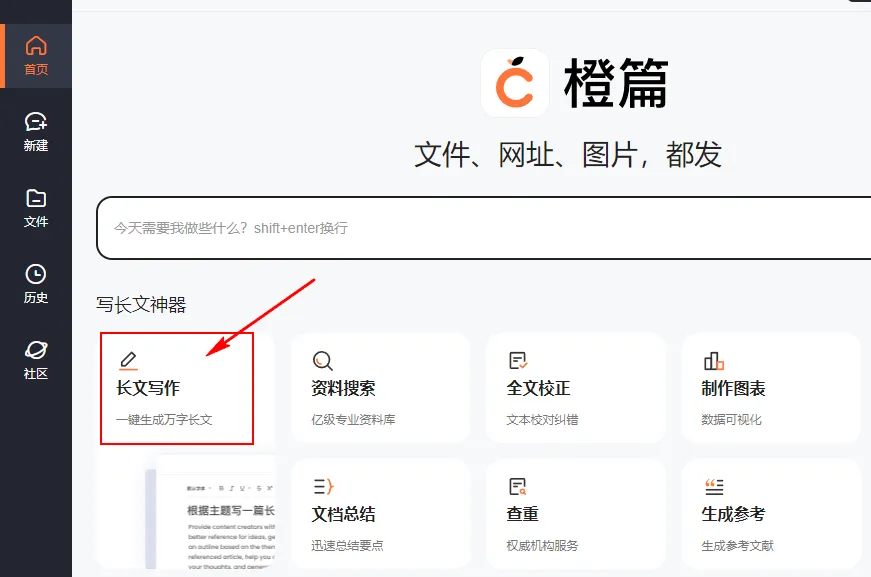This screenshot has width=871, height=577.
Task: Click the quote icon on 生成参考 card
Action: click(714, 487)
